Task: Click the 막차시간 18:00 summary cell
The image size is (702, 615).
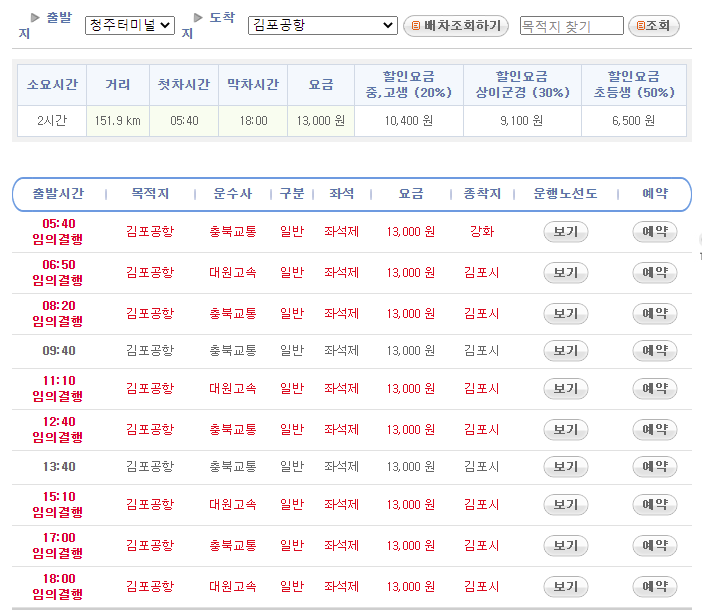Action: coord(253,121)
